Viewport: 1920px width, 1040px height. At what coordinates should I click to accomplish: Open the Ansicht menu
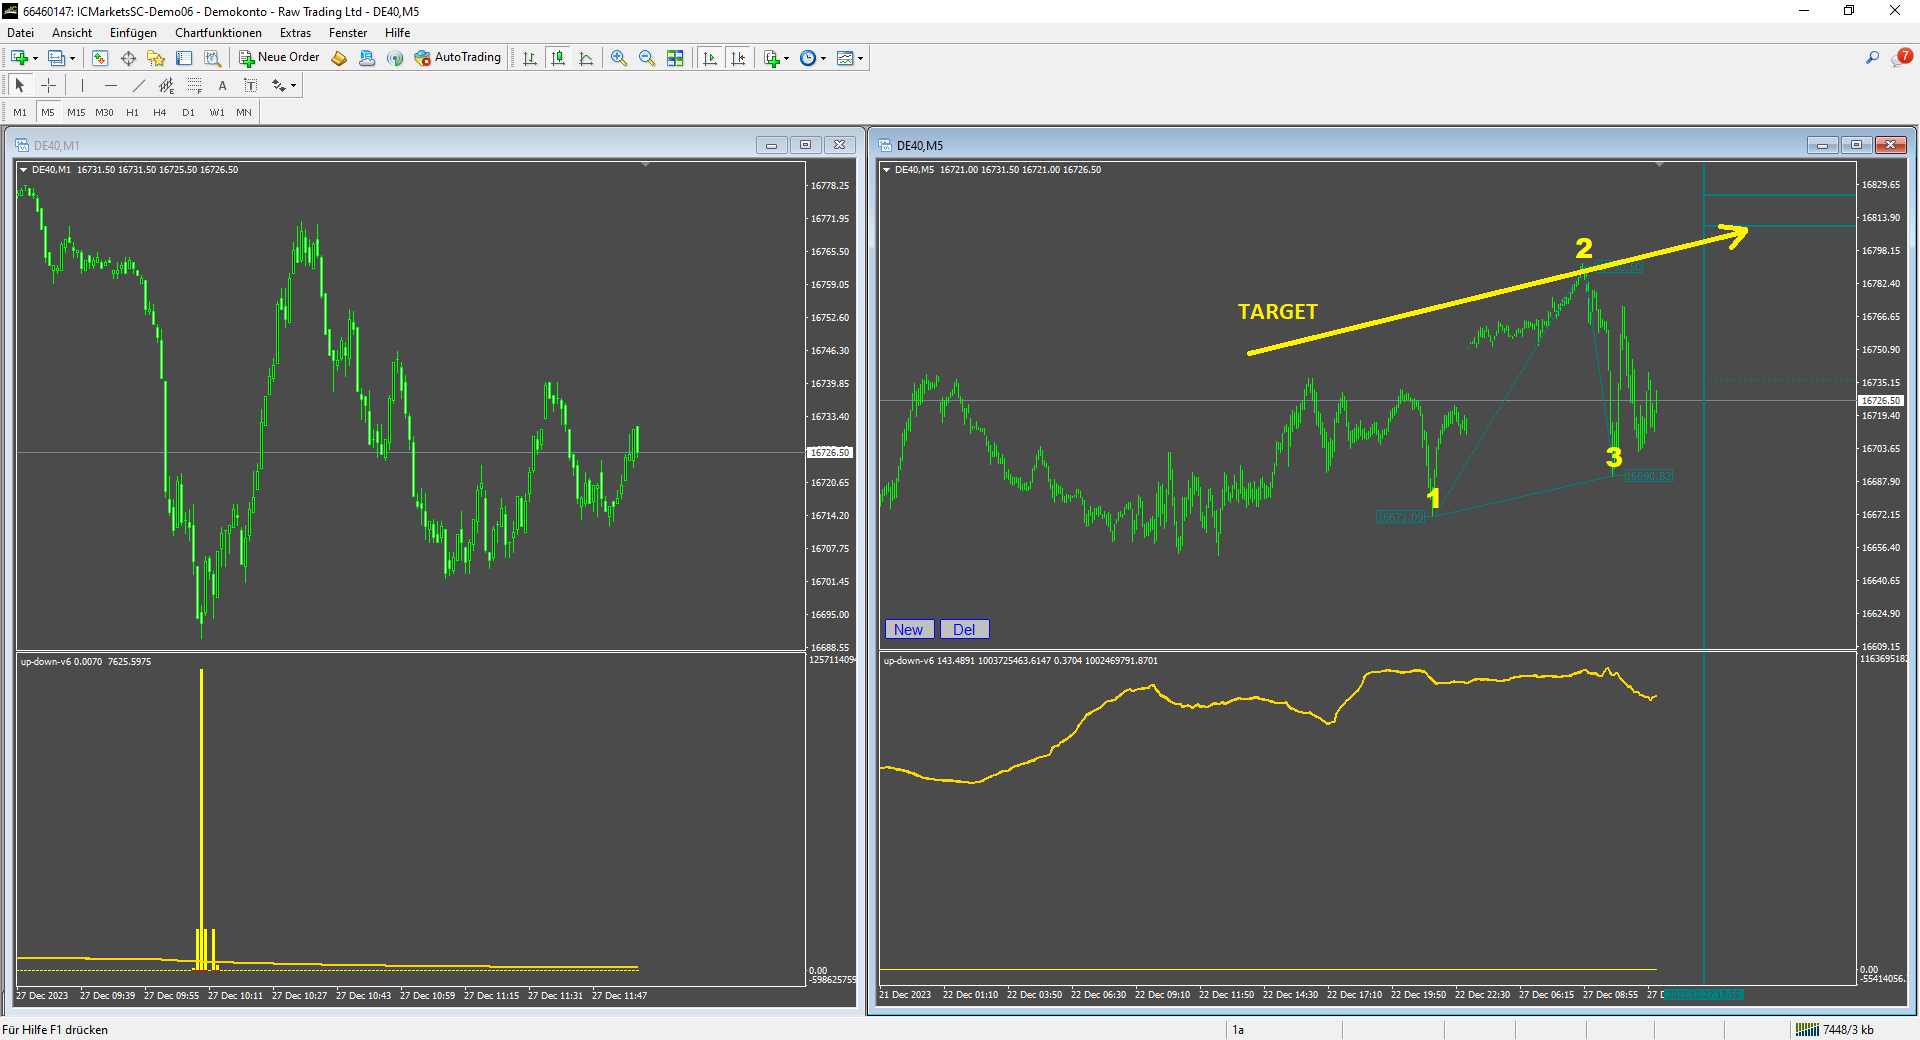72,33
